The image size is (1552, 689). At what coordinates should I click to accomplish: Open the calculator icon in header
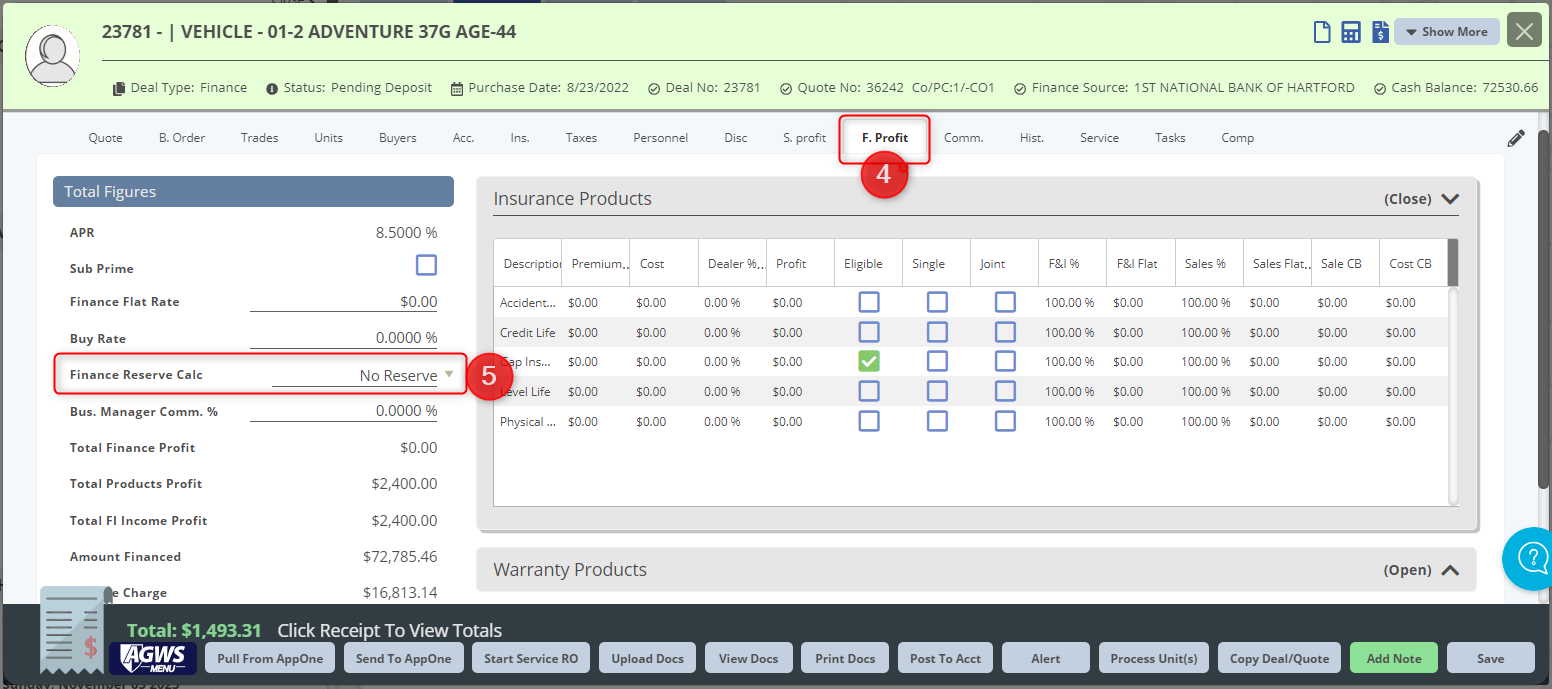1351,32
